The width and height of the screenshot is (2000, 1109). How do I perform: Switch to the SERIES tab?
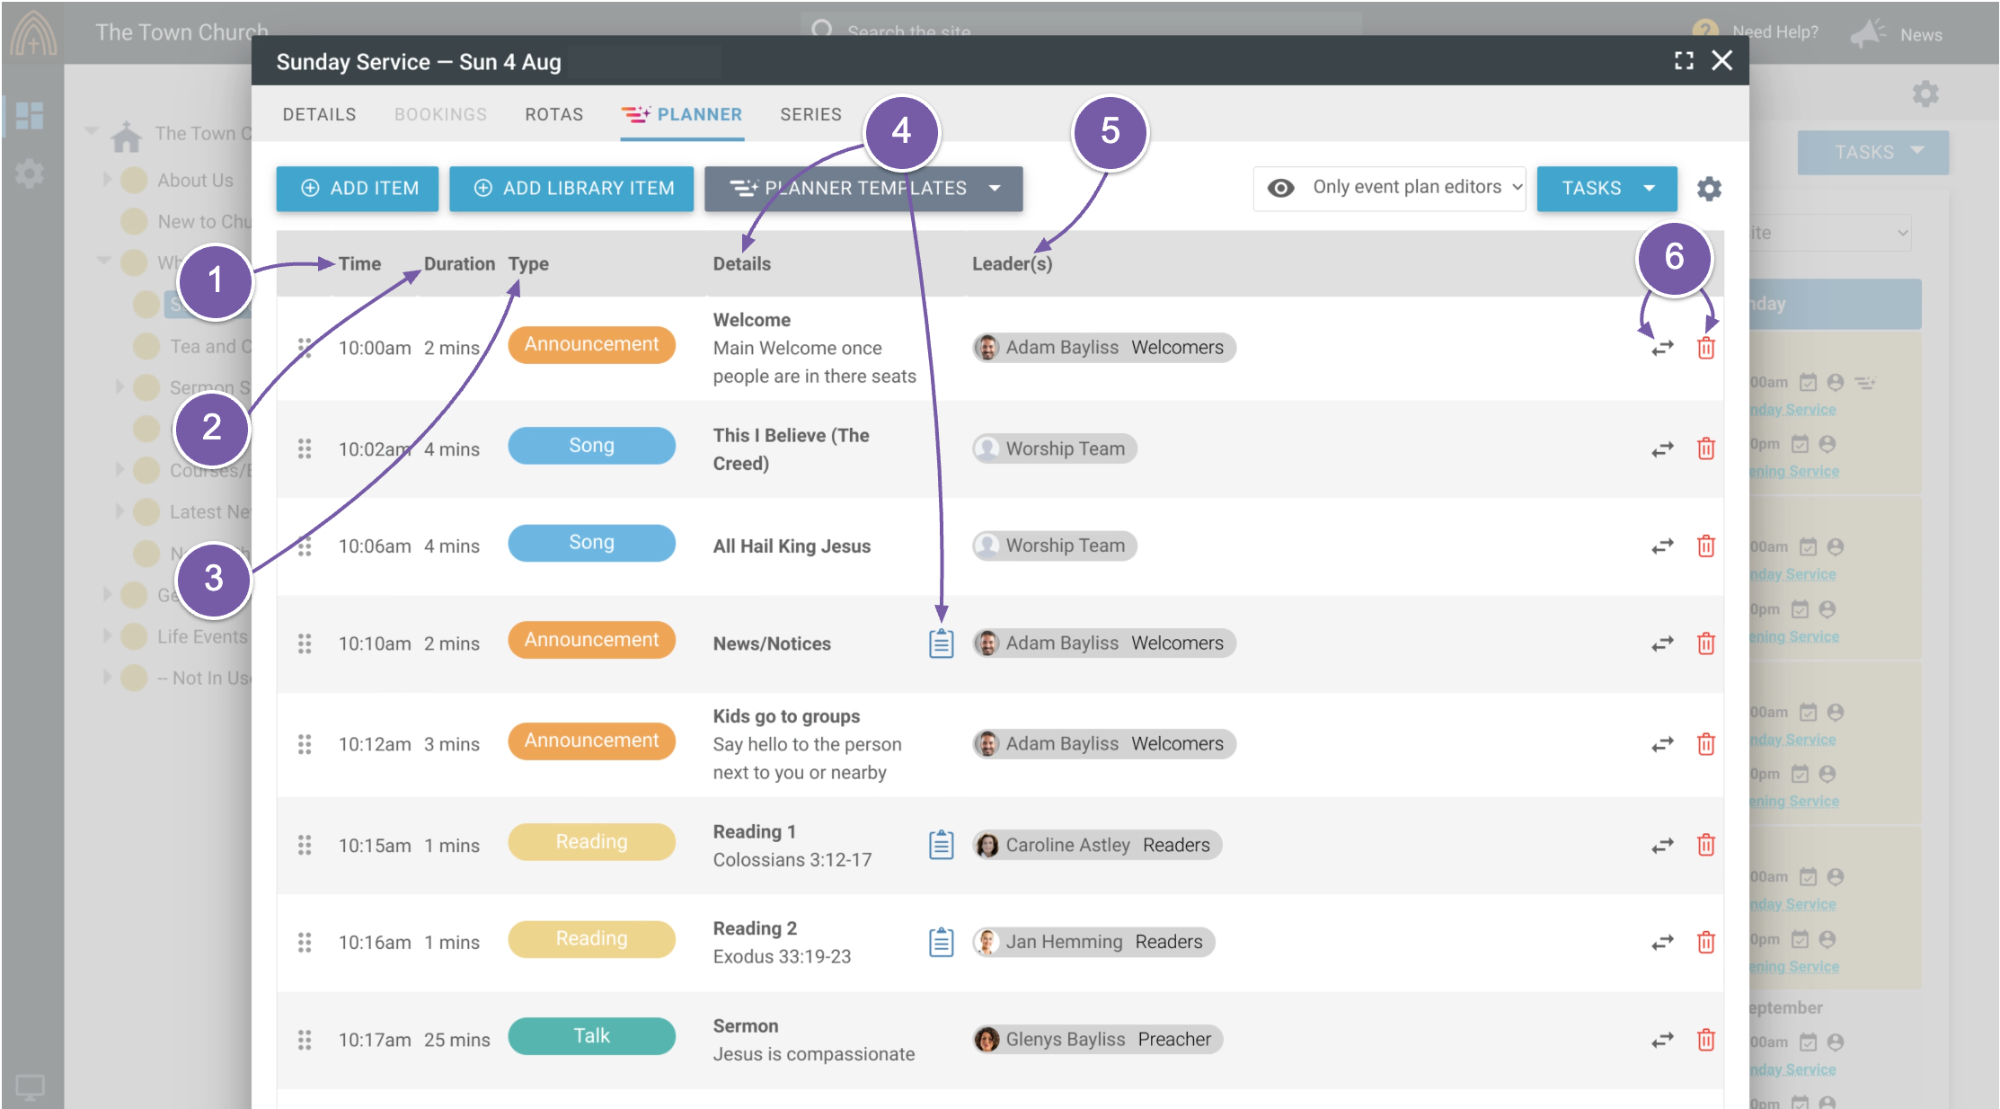coord(811,114)
